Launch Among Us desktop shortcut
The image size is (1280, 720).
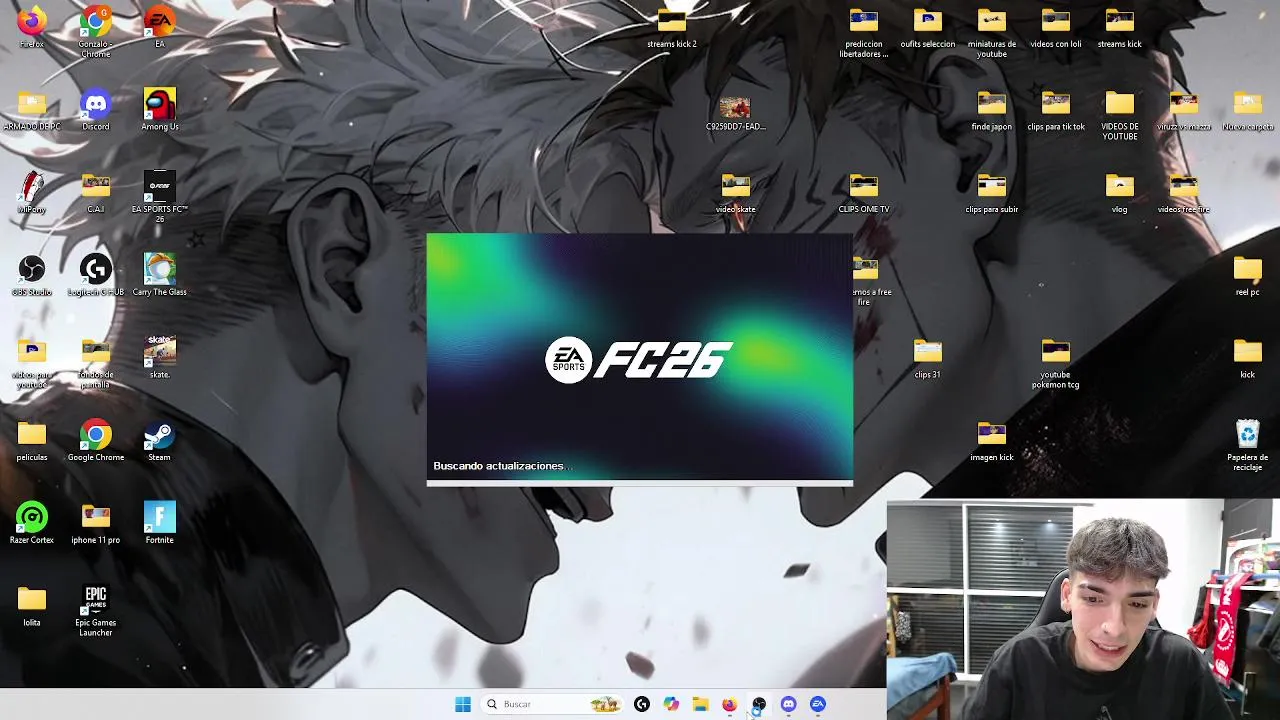coord(160,110)
